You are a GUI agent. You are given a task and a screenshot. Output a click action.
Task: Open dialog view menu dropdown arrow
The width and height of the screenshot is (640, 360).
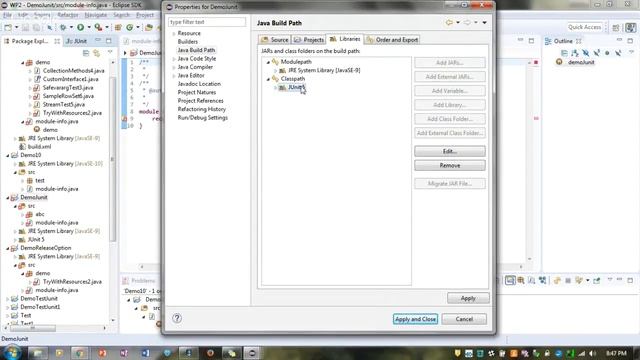point(484,22)
